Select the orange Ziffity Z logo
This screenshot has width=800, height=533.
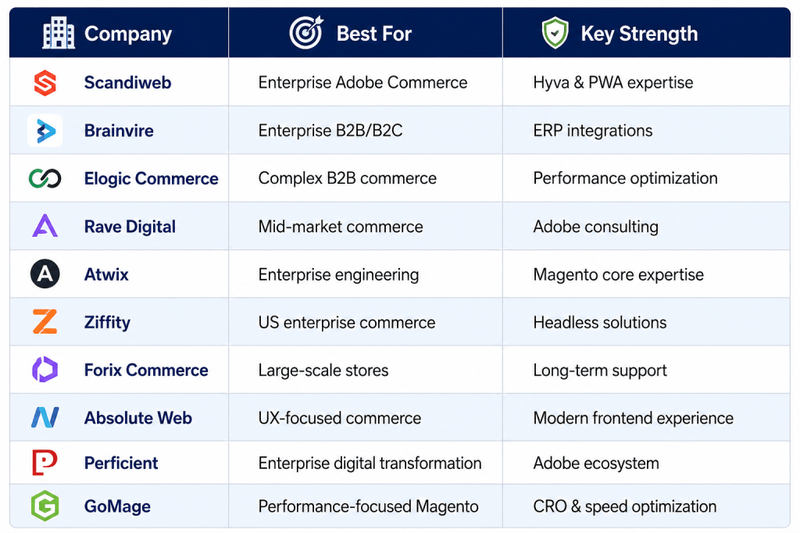(45, 322)
